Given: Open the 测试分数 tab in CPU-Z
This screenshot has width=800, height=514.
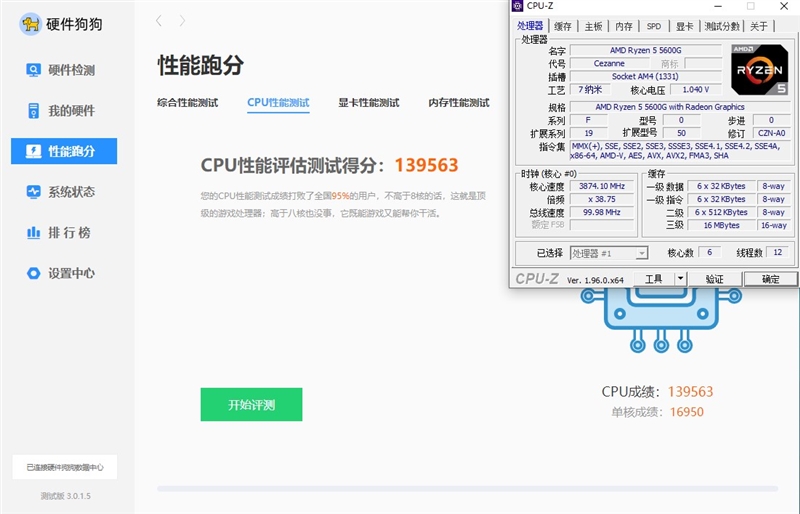Looking at the screenshot, I should pos(722,27).
